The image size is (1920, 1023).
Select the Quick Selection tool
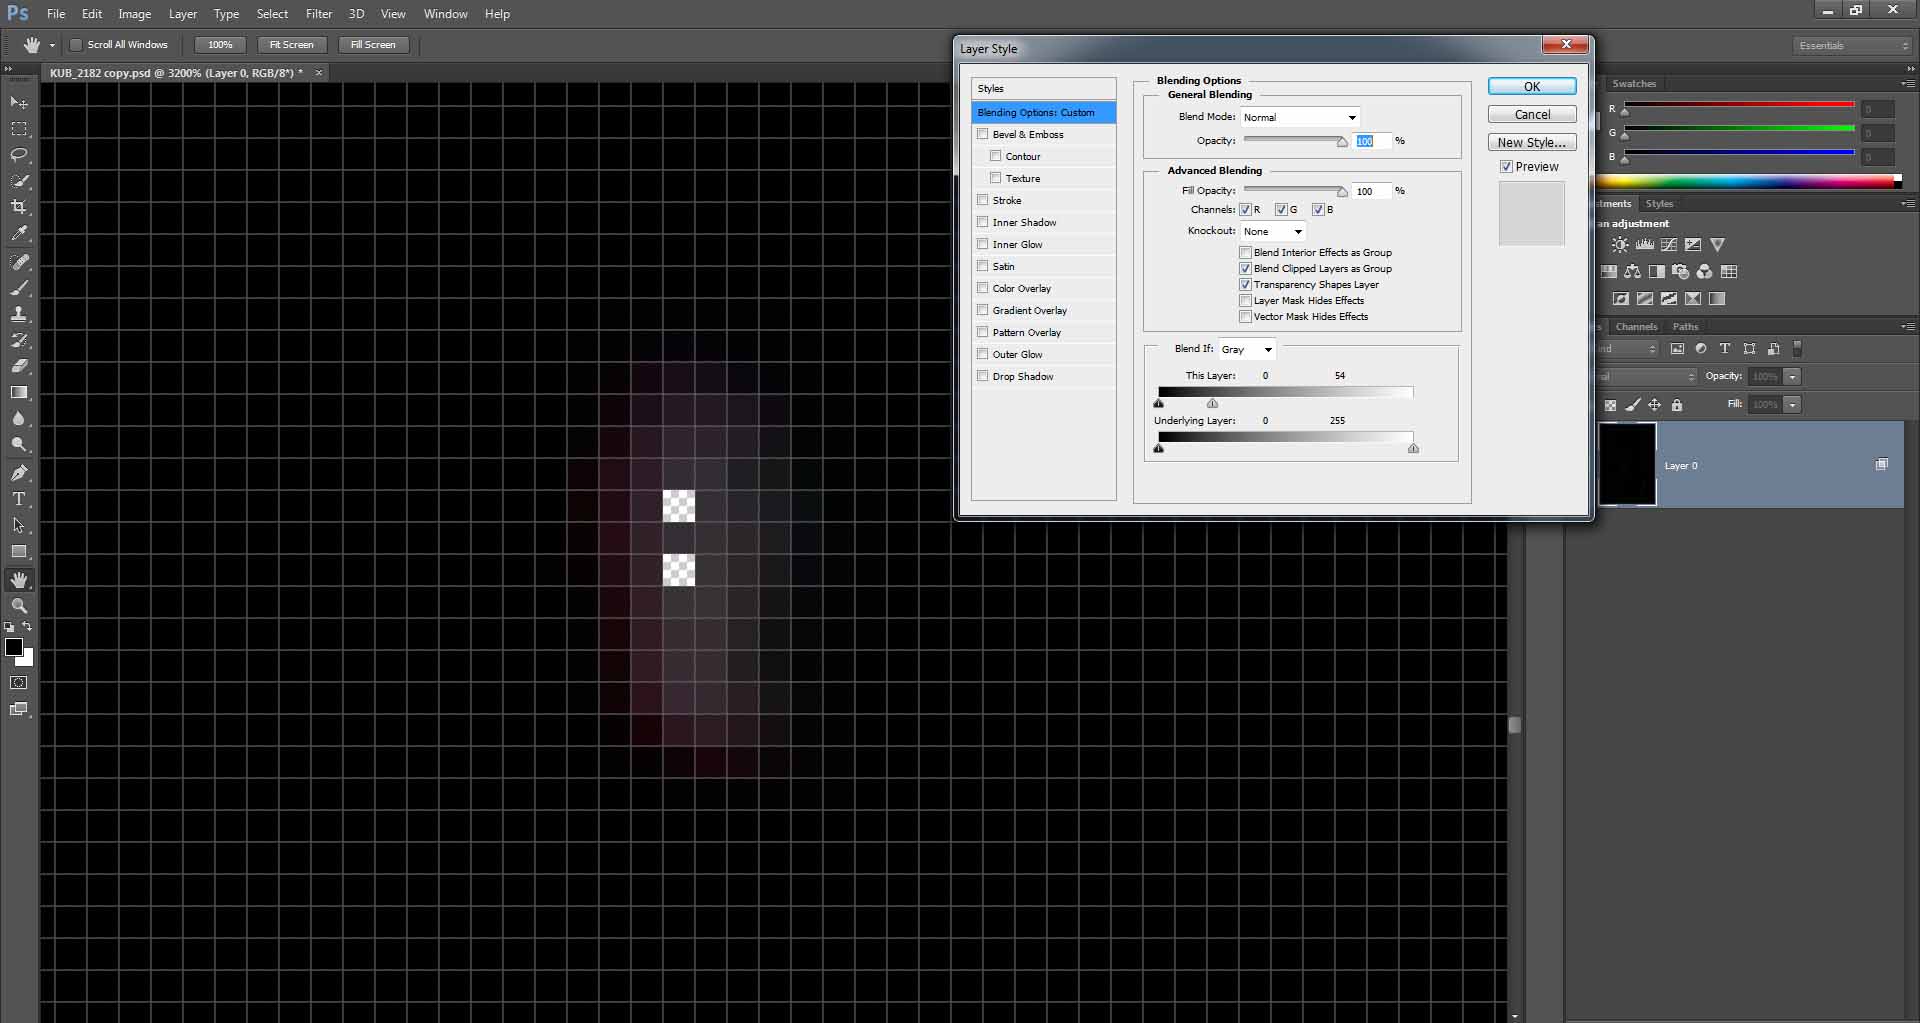pos(19,181)
